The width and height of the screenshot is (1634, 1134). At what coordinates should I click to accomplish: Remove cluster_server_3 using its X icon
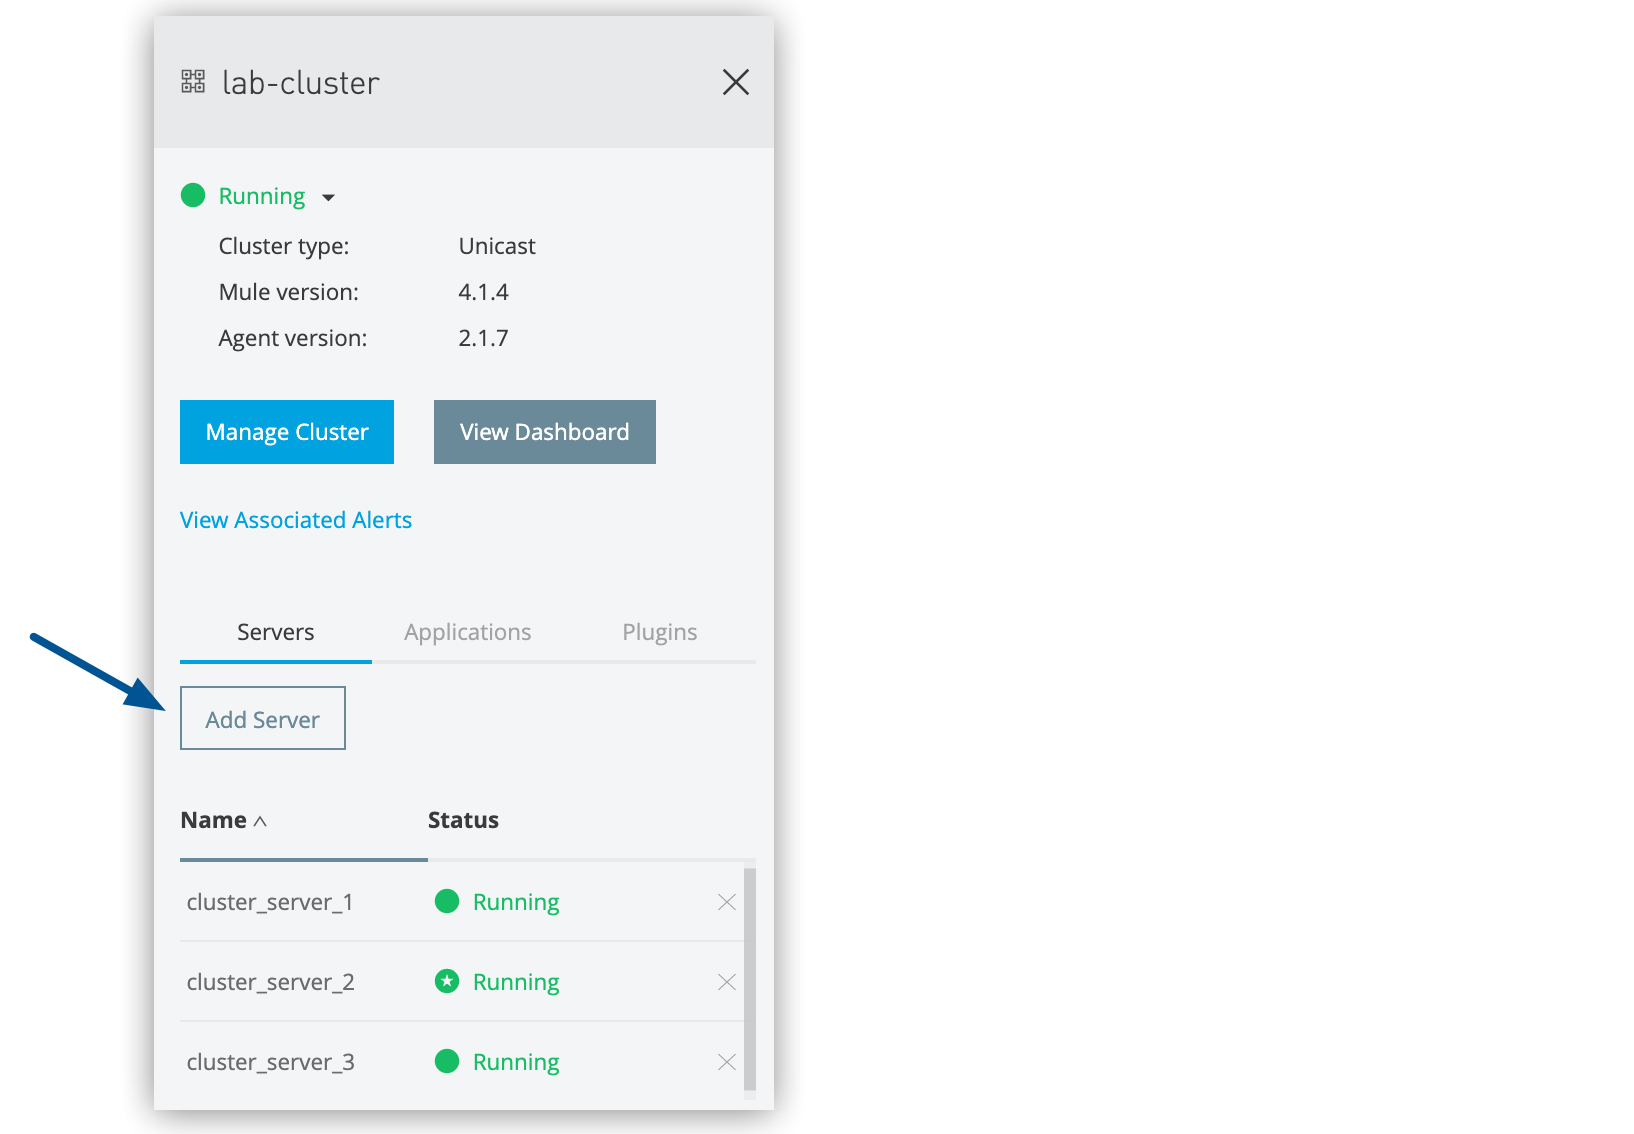point(727,1062)
